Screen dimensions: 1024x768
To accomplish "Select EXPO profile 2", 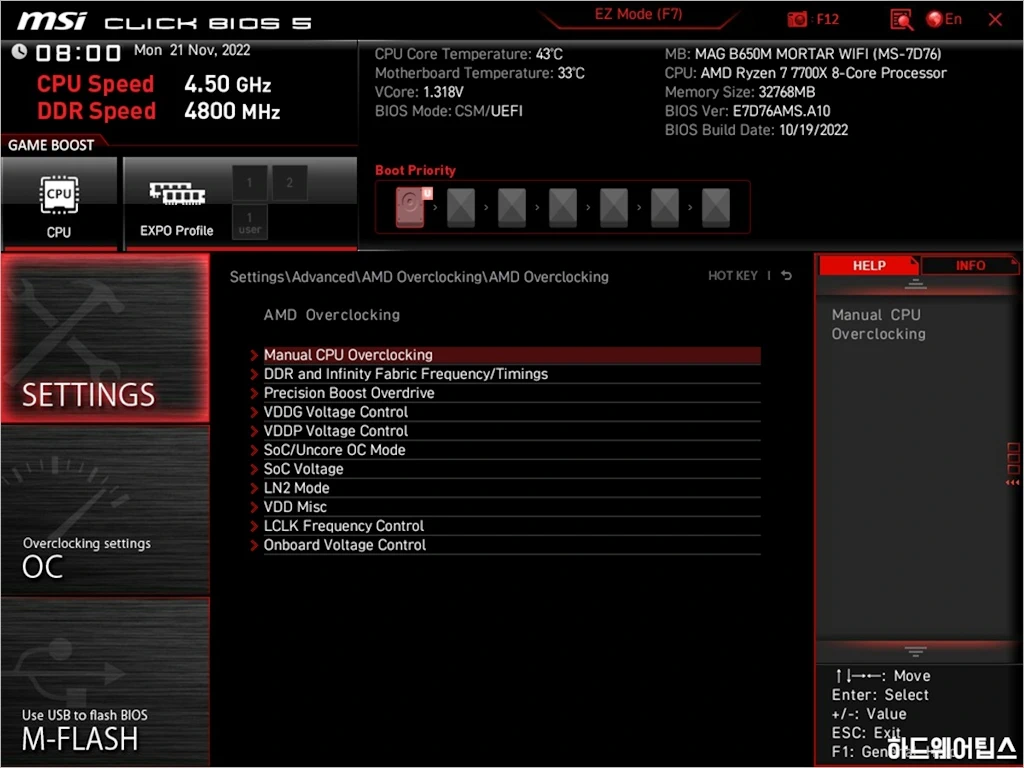I will [x=289, y=183].
